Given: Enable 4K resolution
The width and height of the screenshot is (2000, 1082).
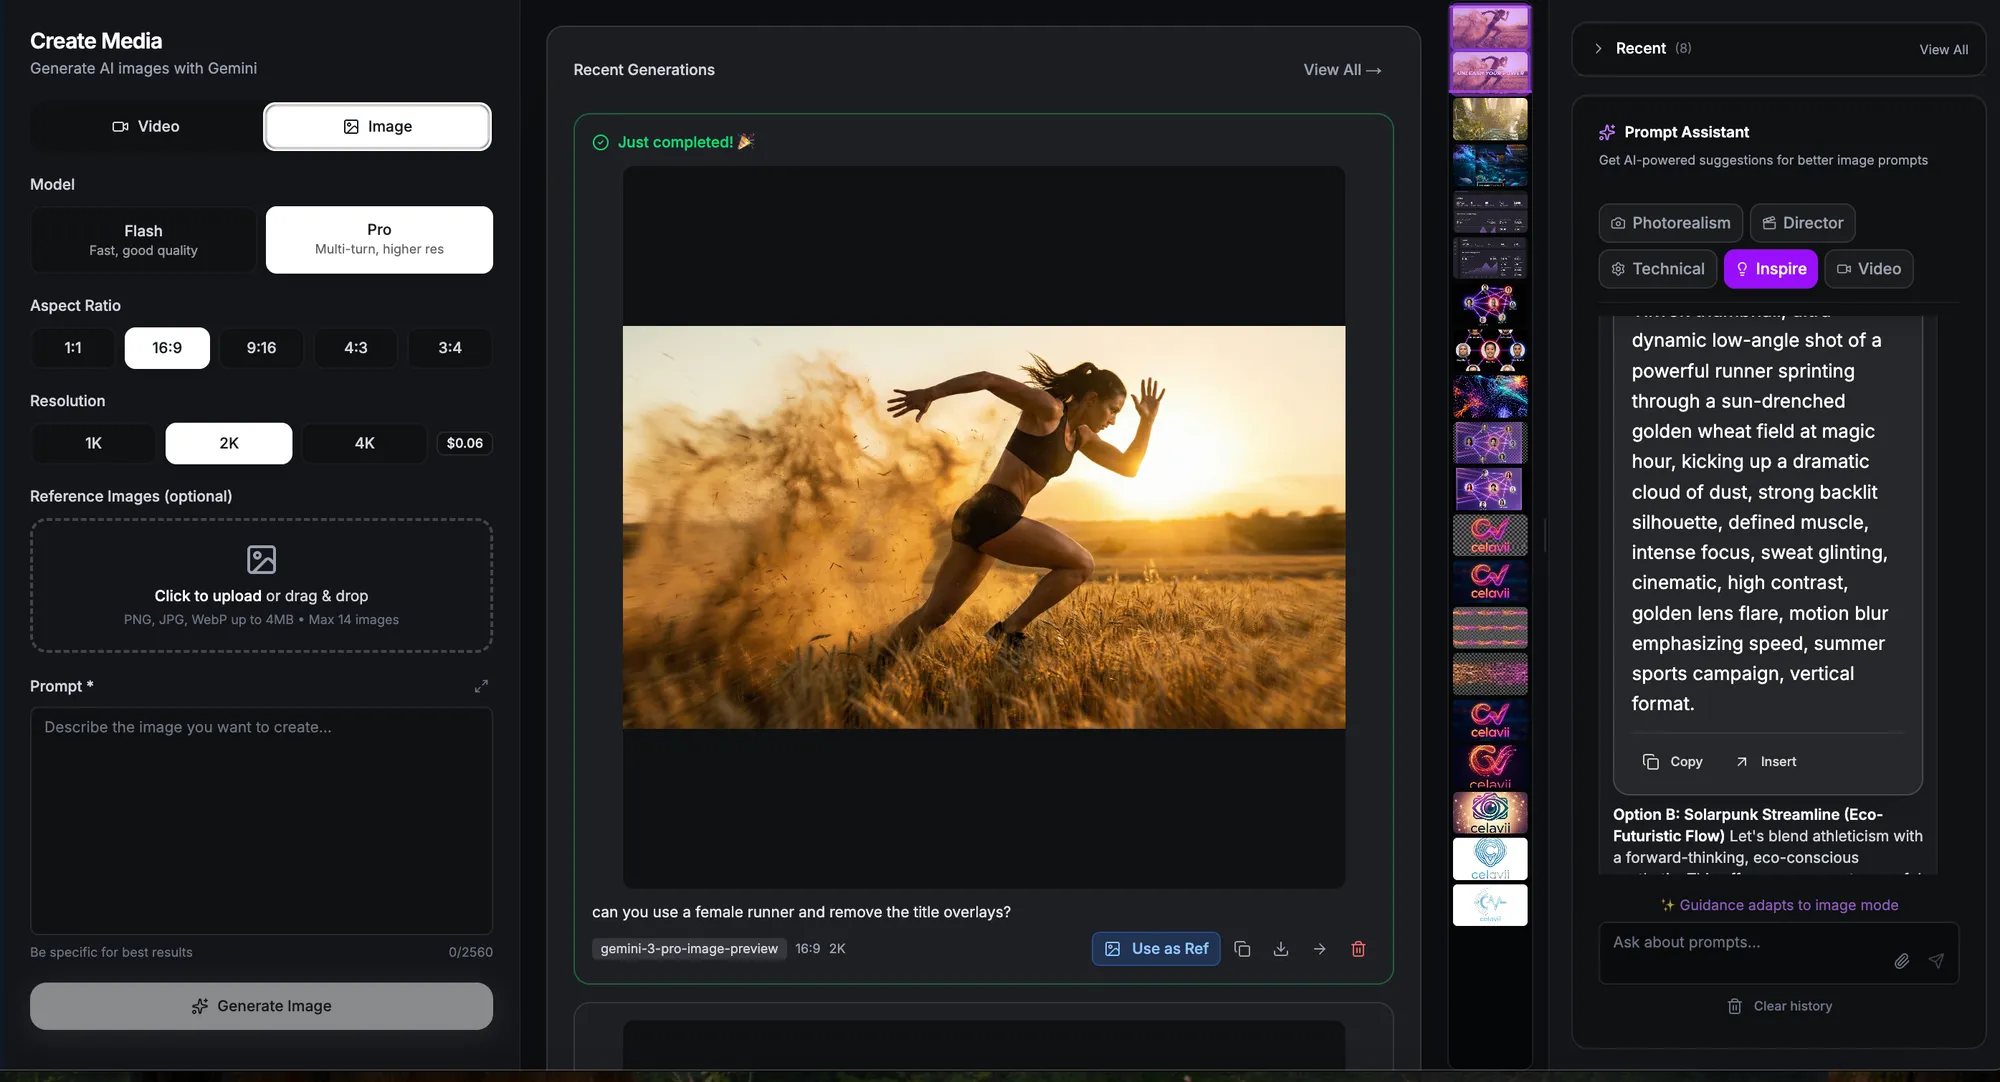Looking at the screenshot, I should coord(364,442).
